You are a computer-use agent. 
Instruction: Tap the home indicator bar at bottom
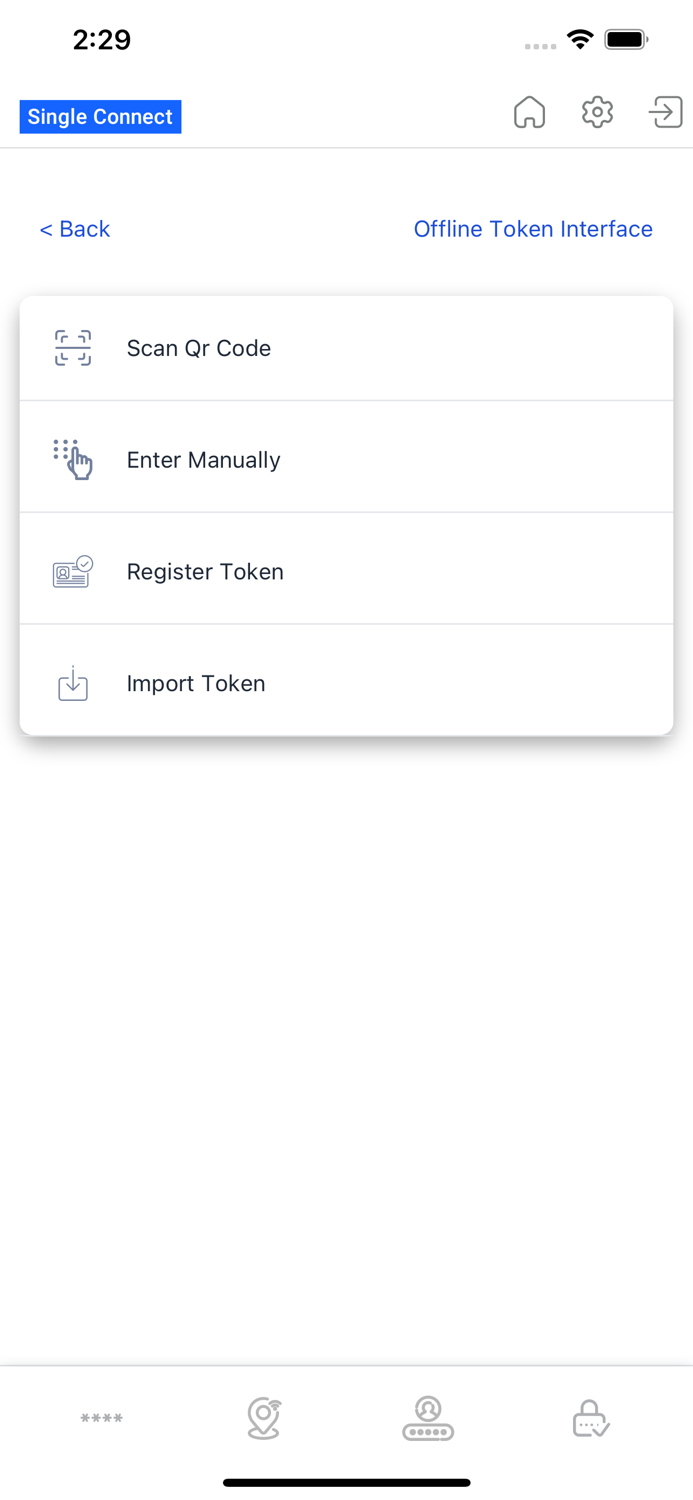[x=346, y=1482]
